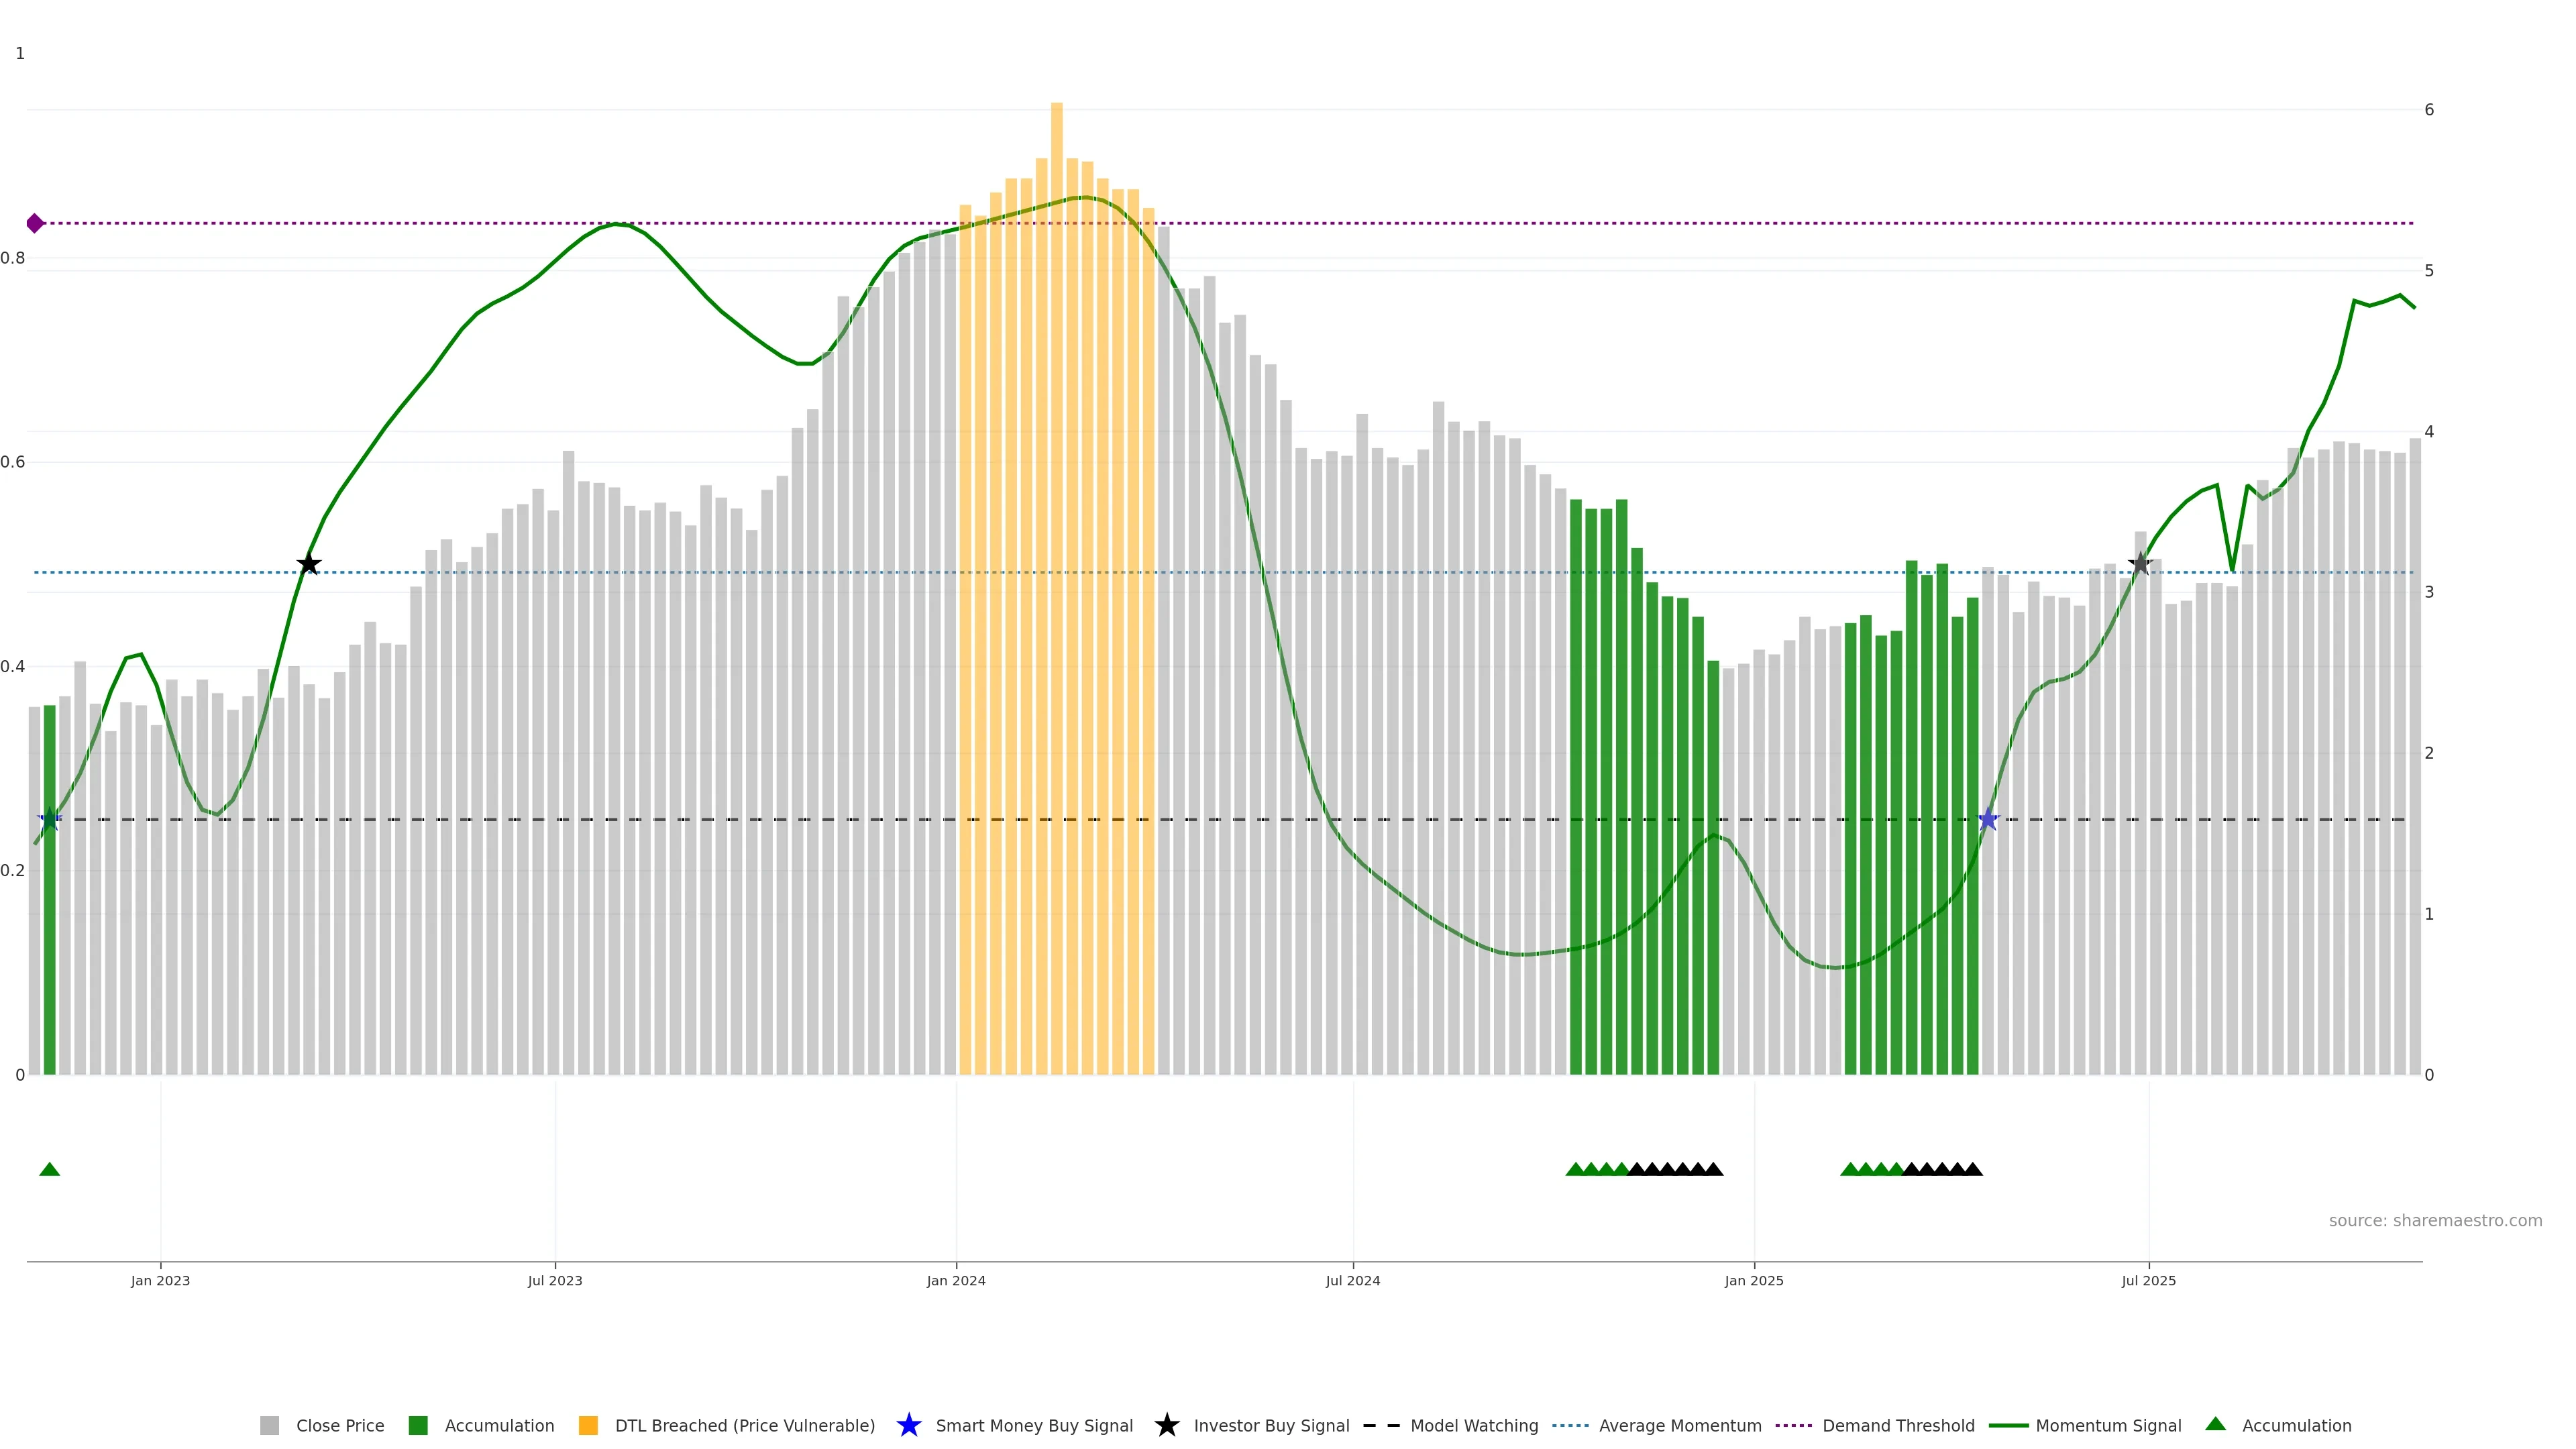
Task: Click the green triangle icon in the legend
Action: point(2215,1424)
